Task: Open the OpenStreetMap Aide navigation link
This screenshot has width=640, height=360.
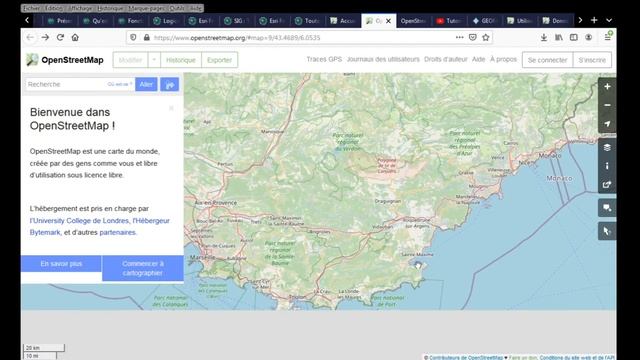Action: (x=478, y=59)
